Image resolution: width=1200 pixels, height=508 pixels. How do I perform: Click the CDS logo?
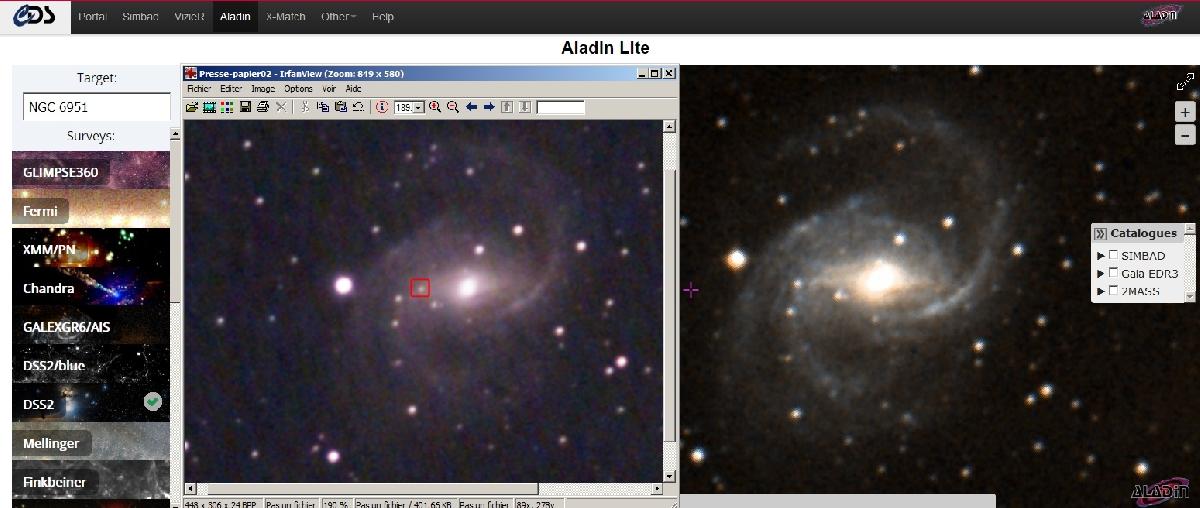point(35,17)
